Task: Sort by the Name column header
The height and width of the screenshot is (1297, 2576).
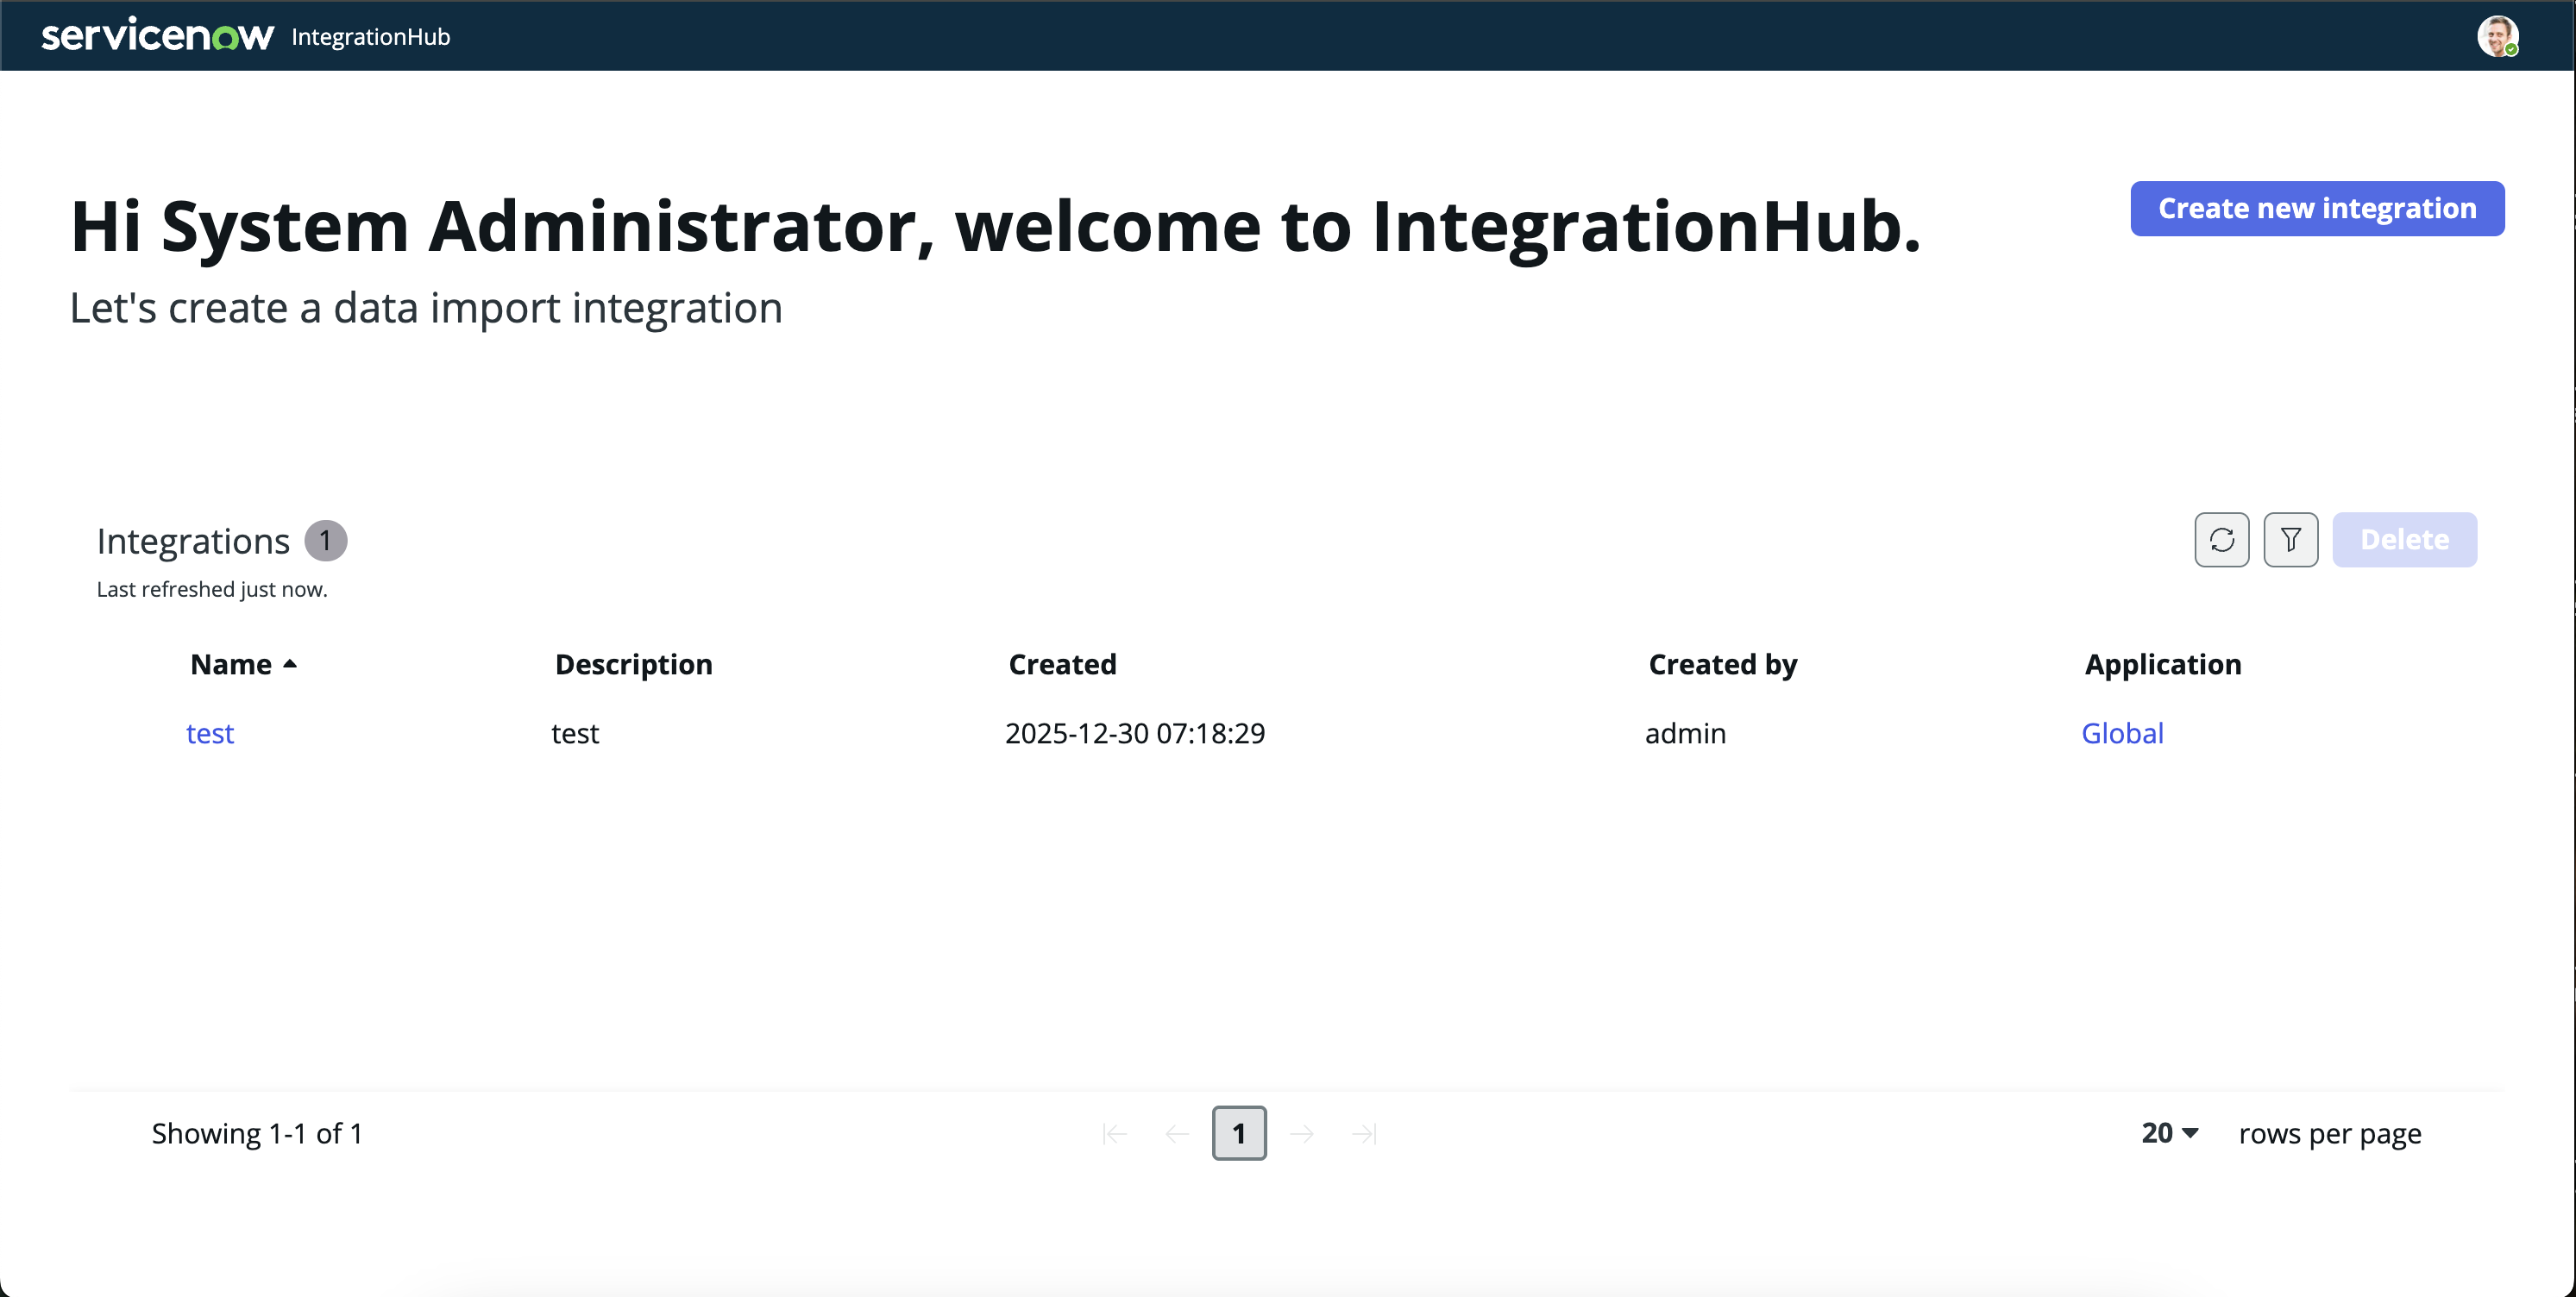Action: (231, 664)
